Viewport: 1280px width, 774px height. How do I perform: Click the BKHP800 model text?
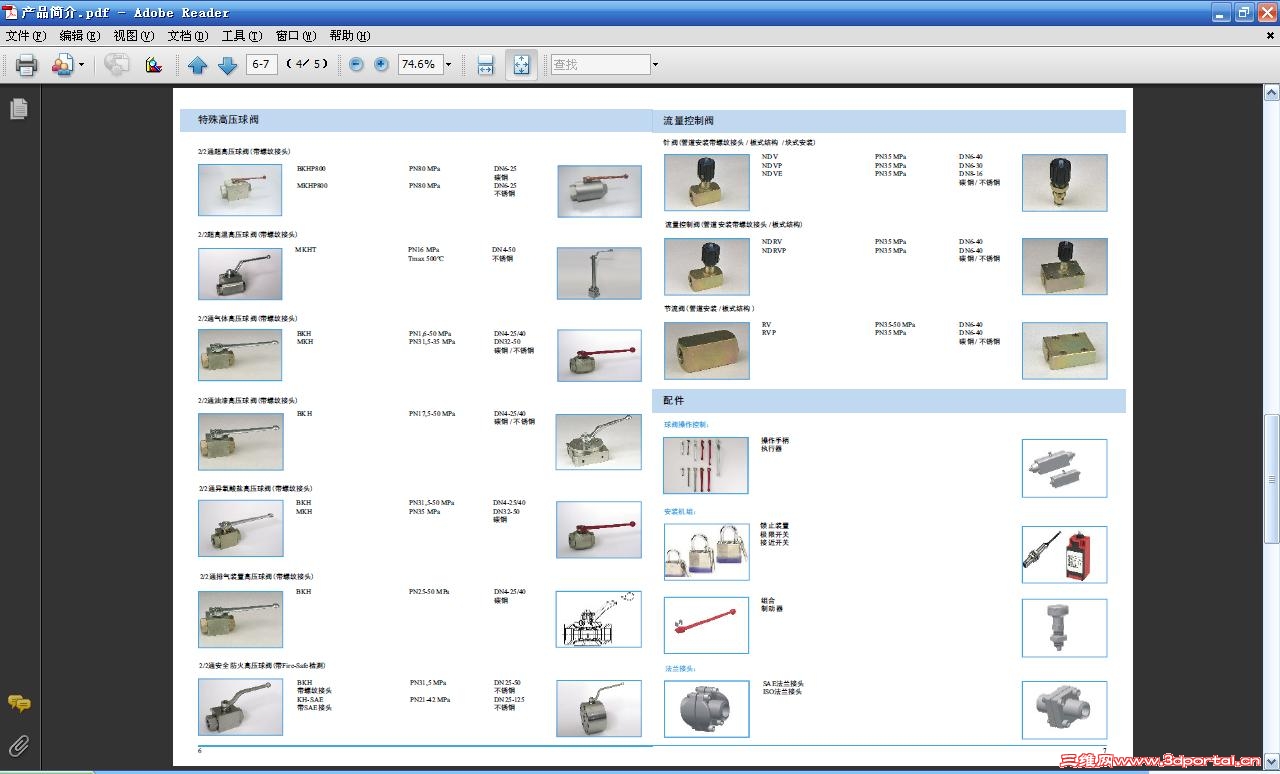pyautogui.click(x=311, y=169)
